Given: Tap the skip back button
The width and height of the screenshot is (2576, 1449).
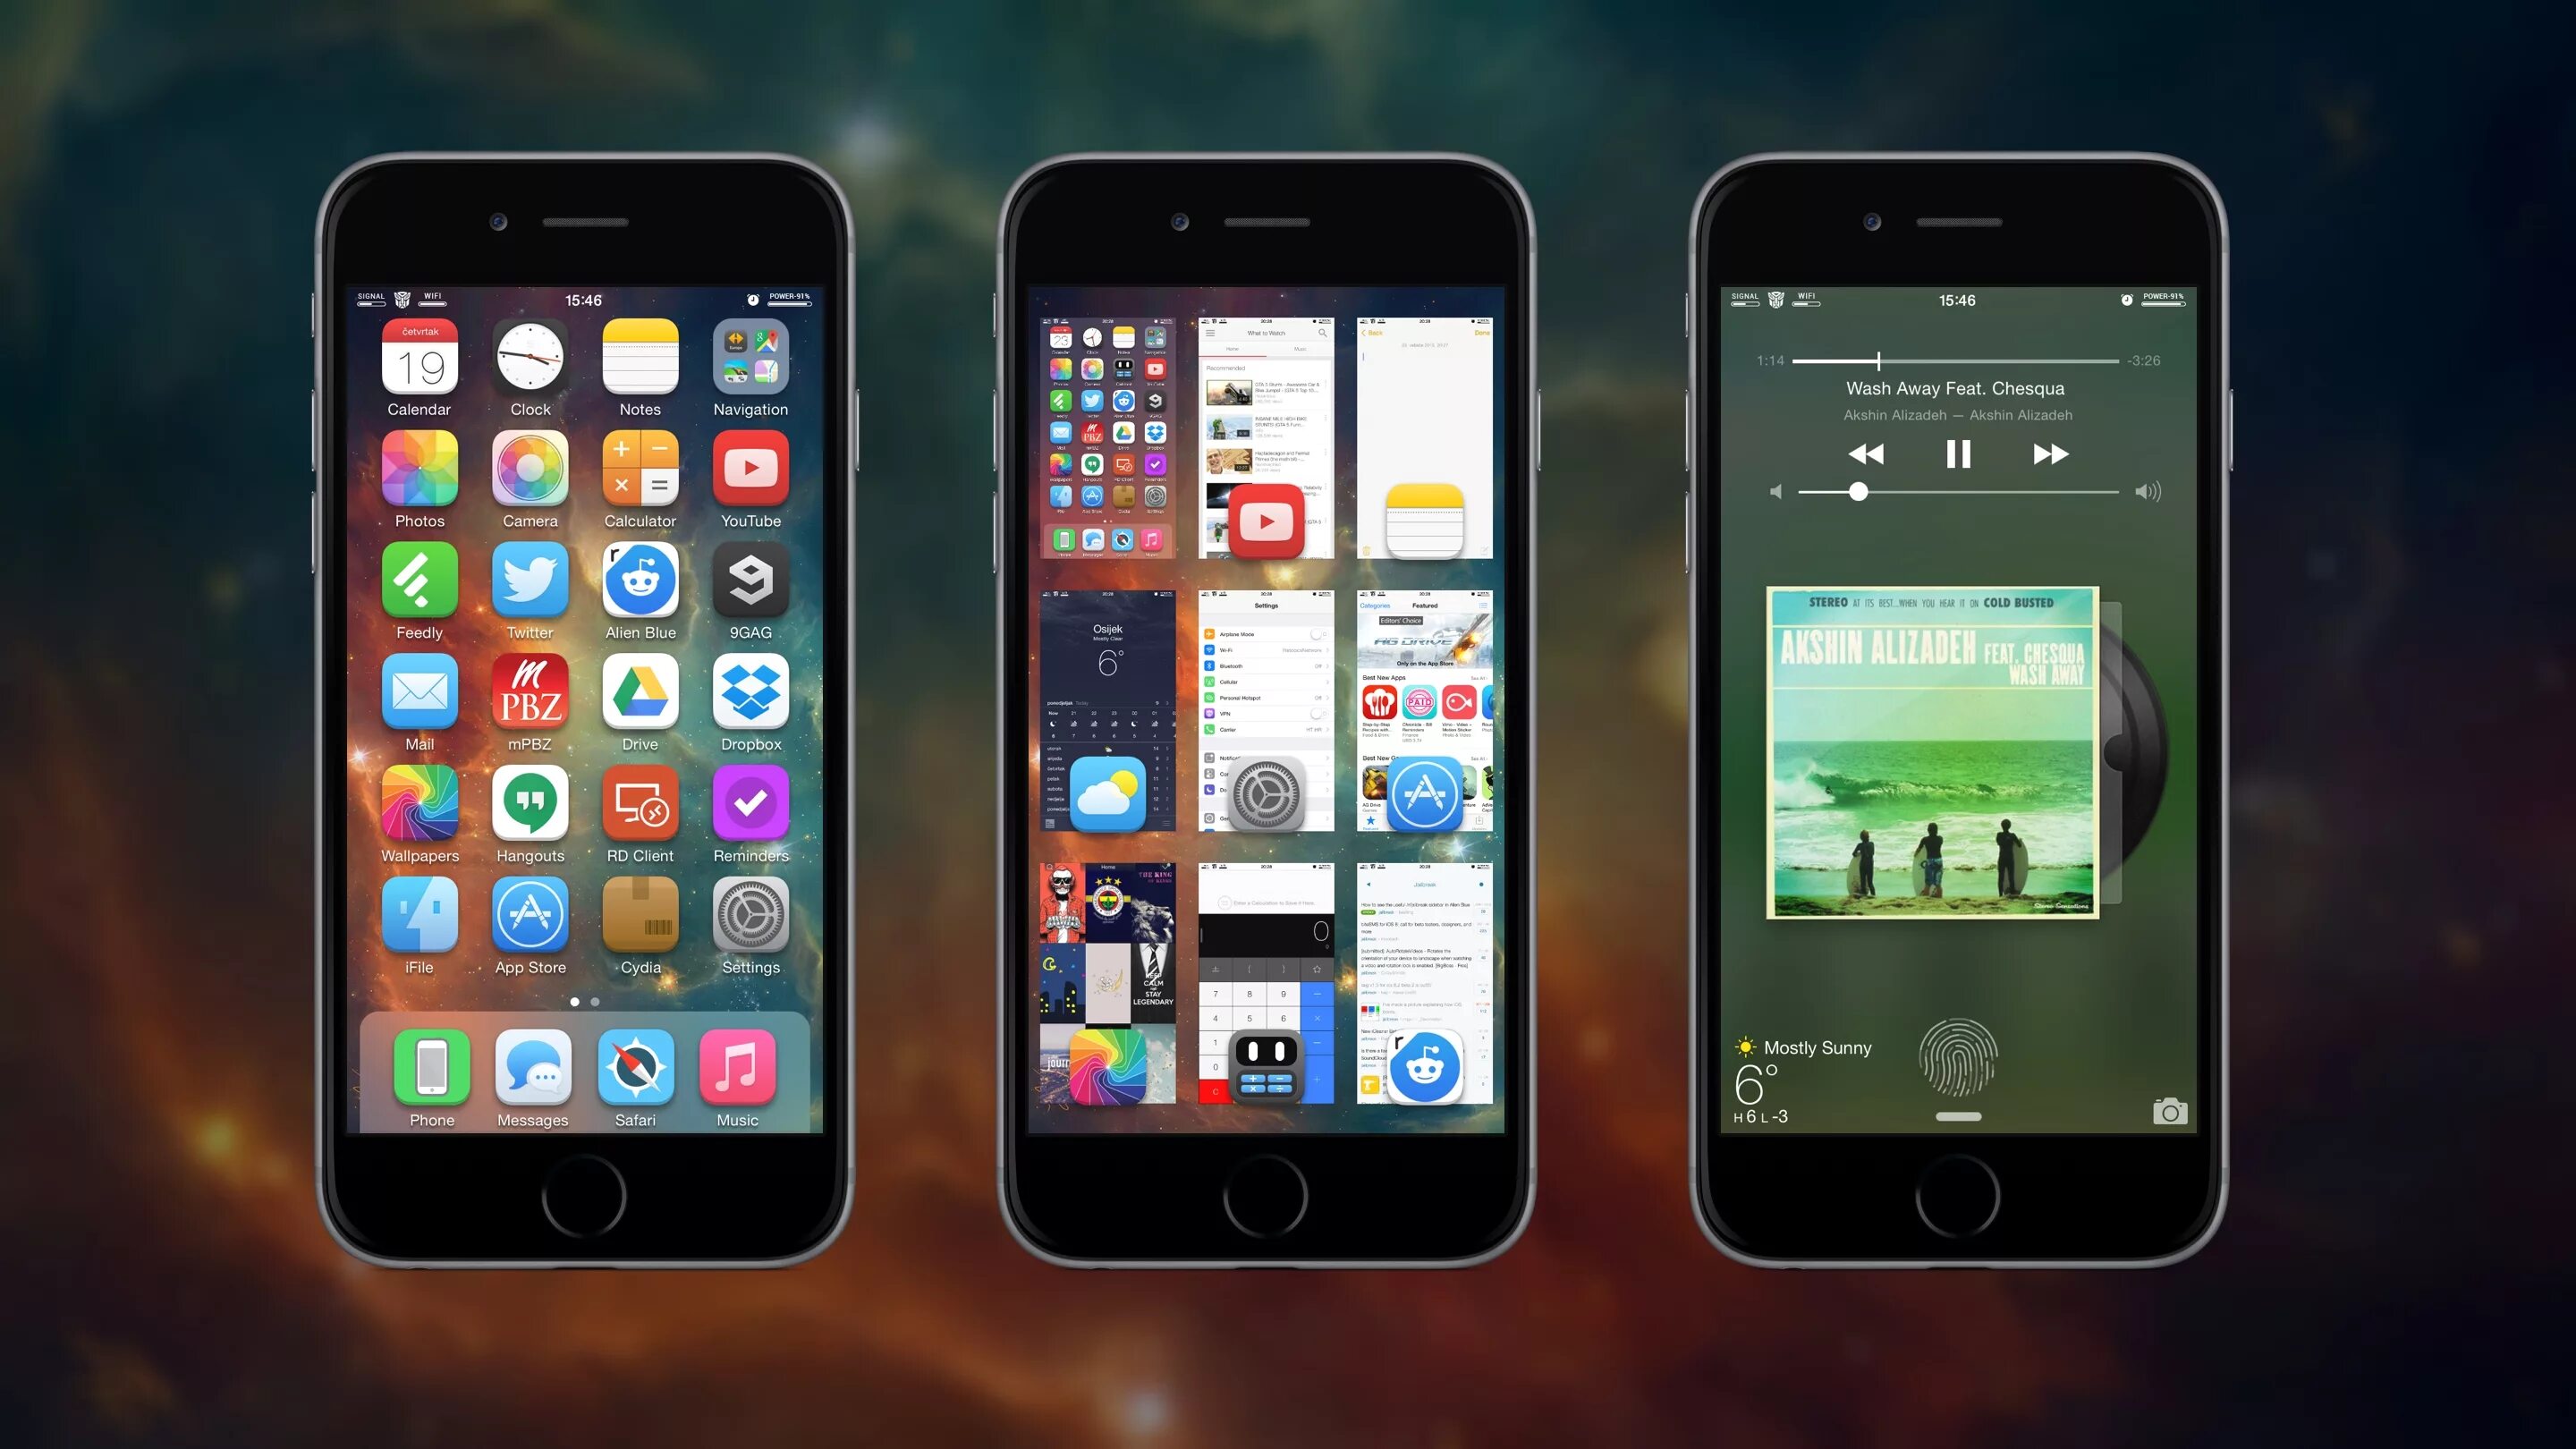Looking at the screenshot, I should coord(1872,454).
